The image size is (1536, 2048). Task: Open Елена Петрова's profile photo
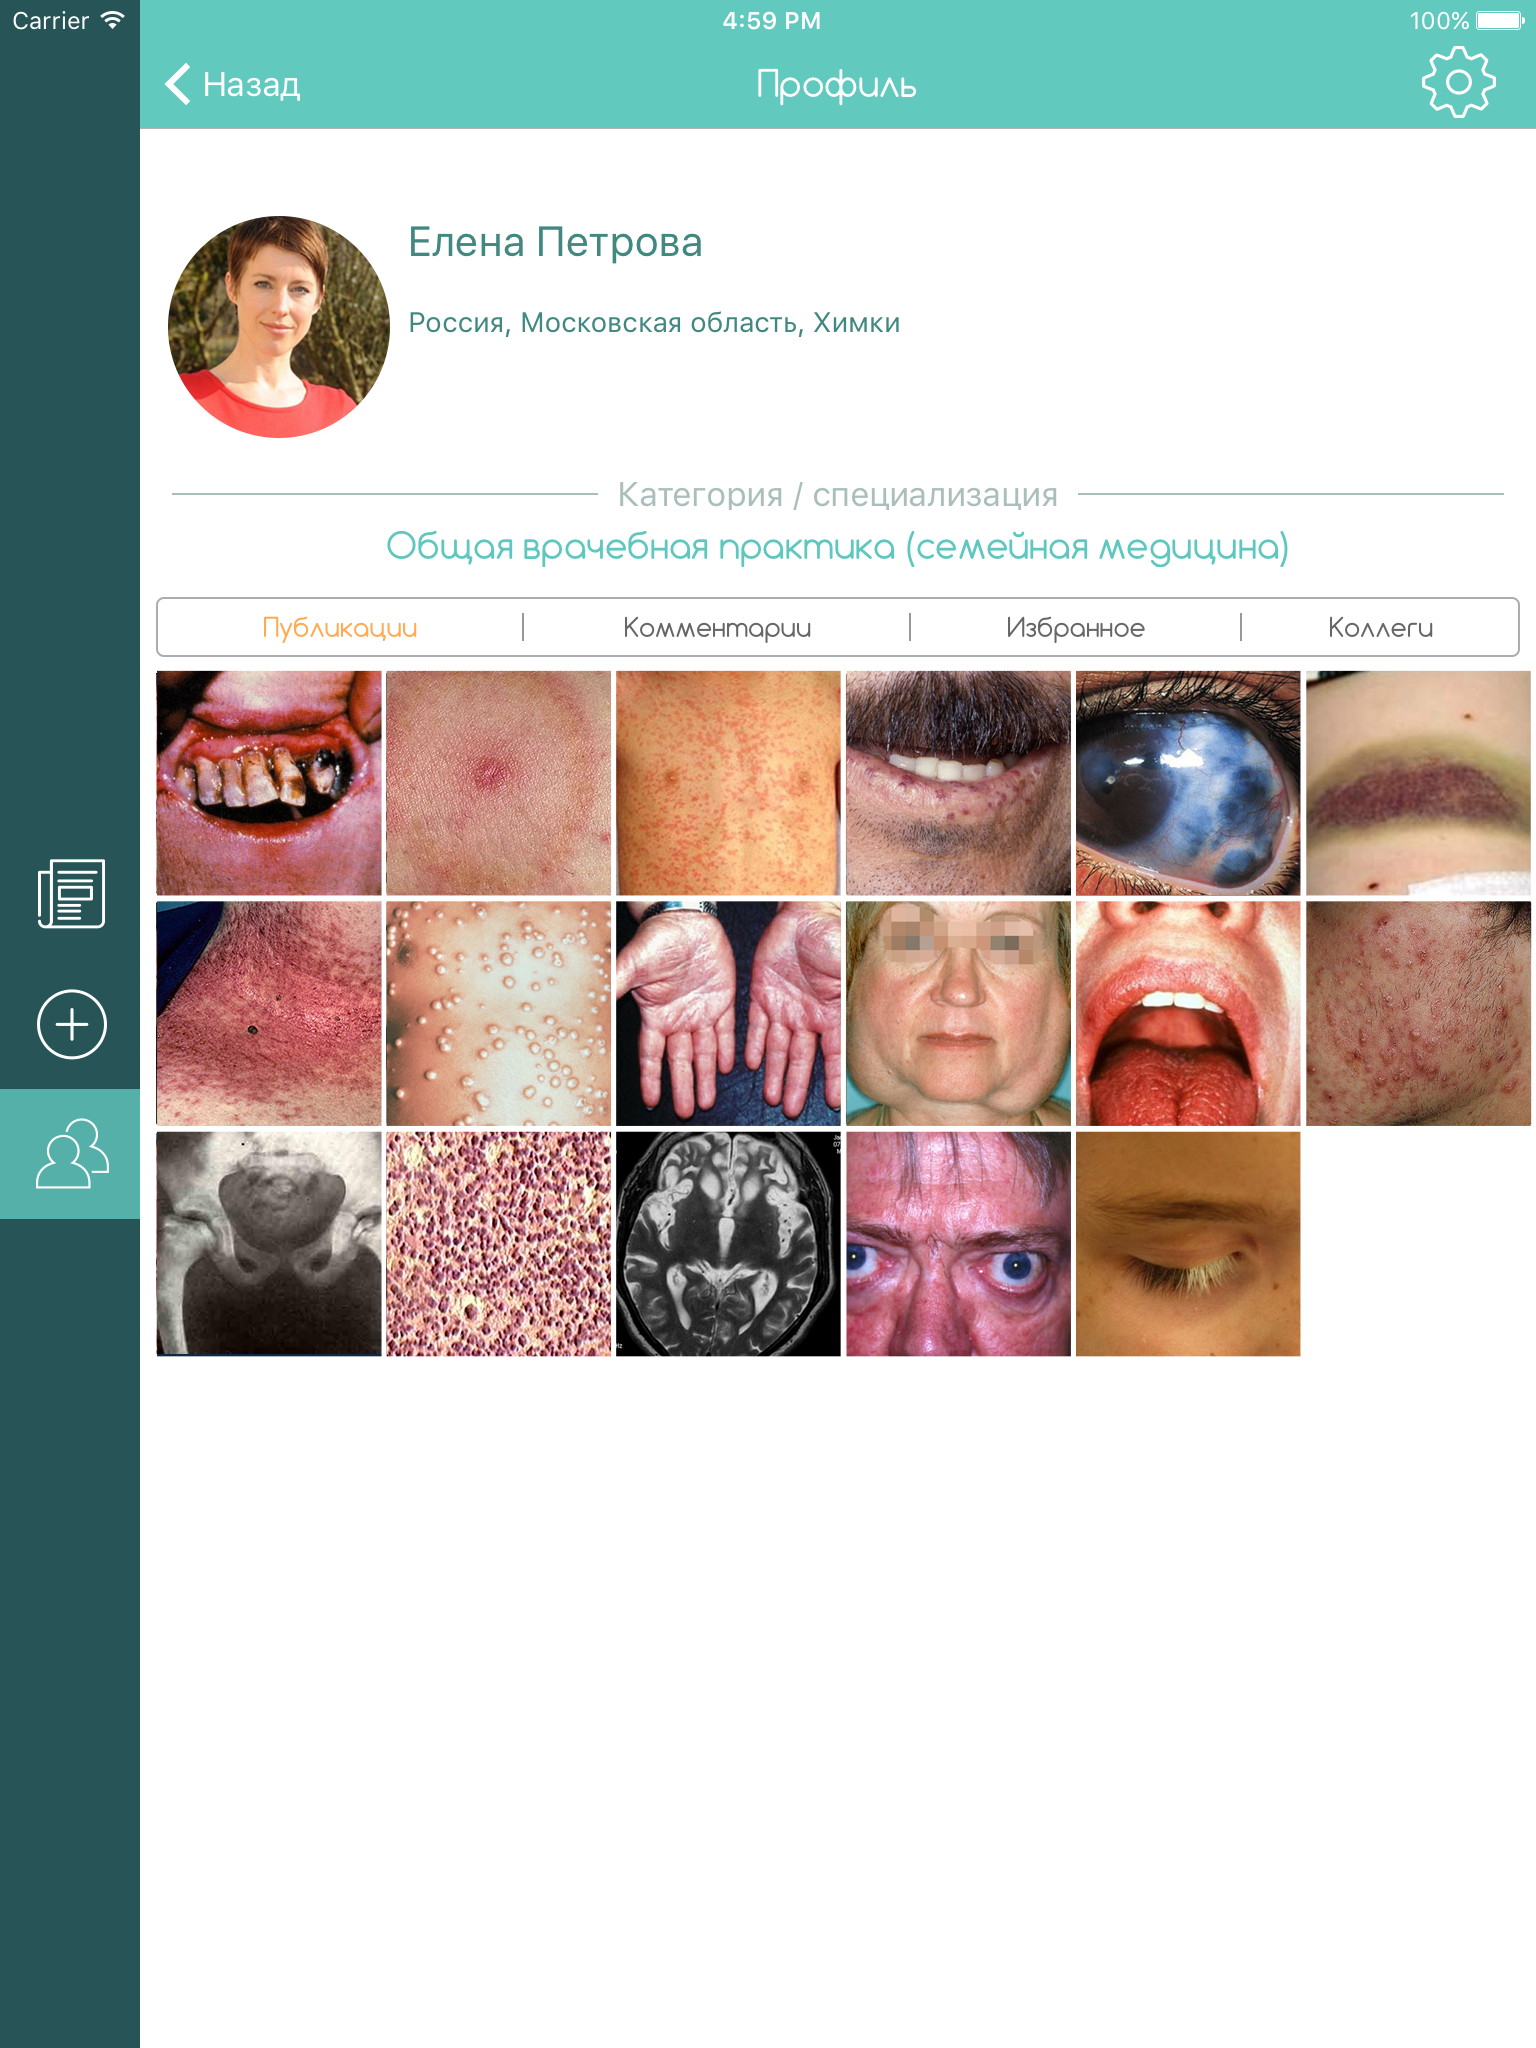pyautogui.click(x=279, y=327)
